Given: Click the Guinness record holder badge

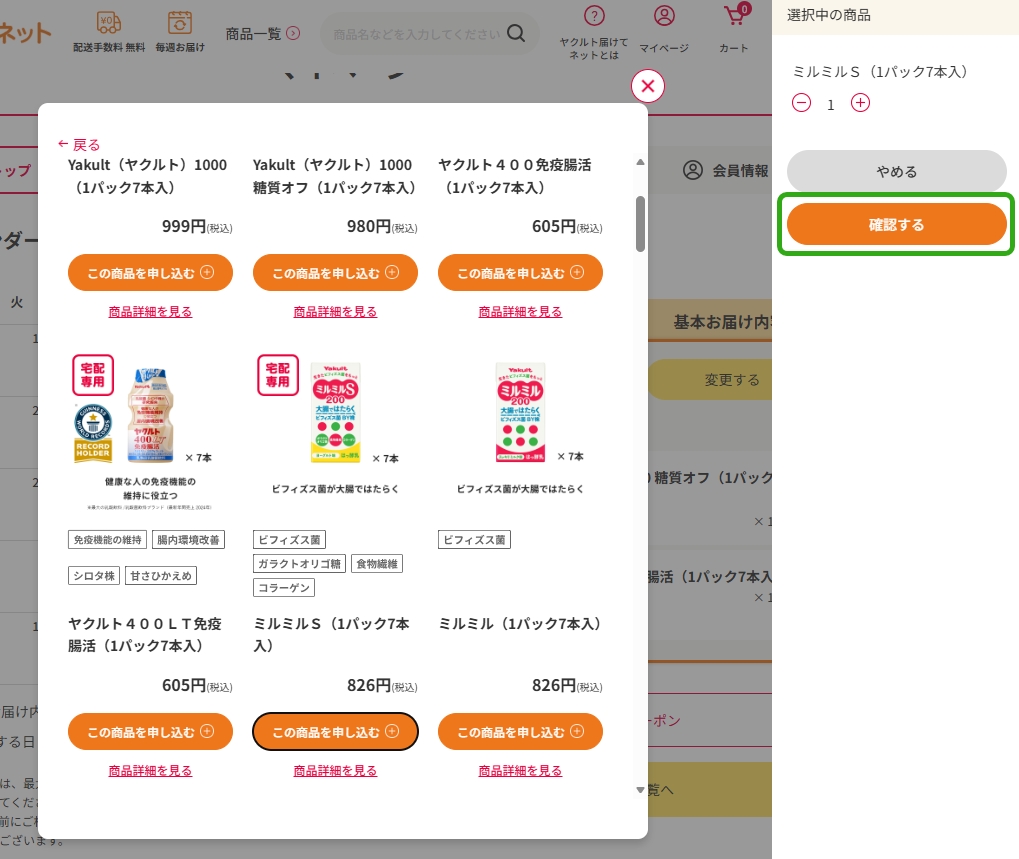Looking at the screenshot, I should (x=92, y=433).
